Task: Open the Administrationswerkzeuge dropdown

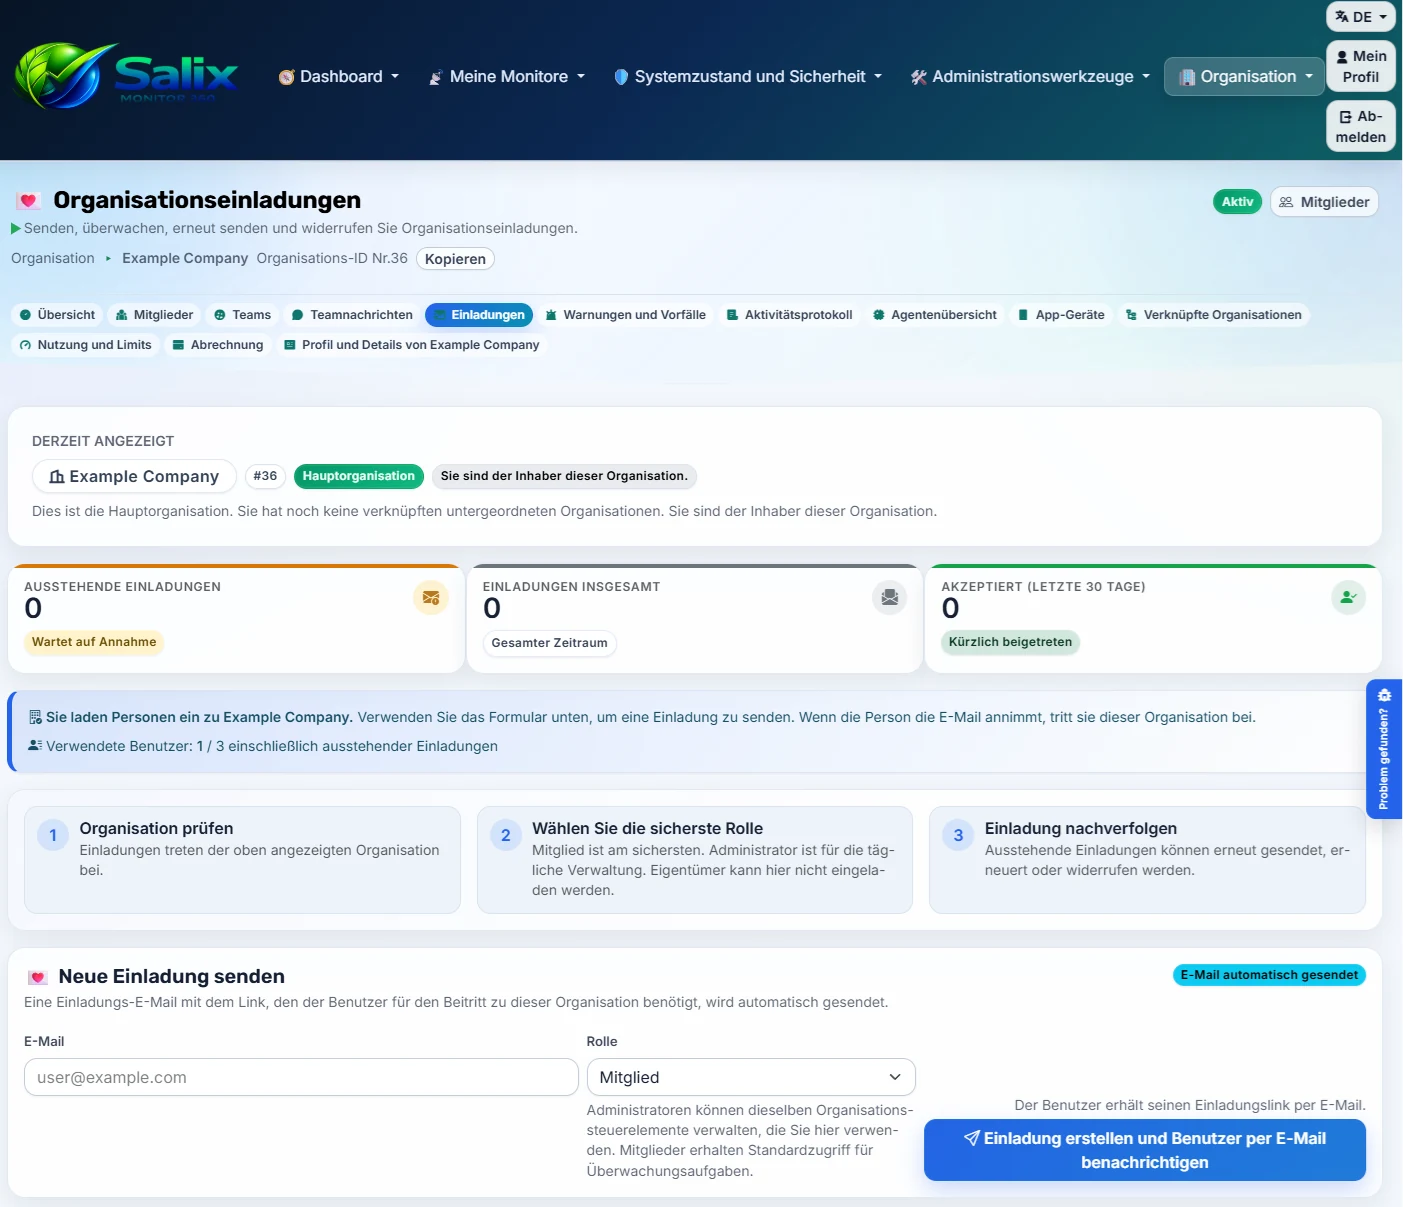Action: (x=1030, y=77)
